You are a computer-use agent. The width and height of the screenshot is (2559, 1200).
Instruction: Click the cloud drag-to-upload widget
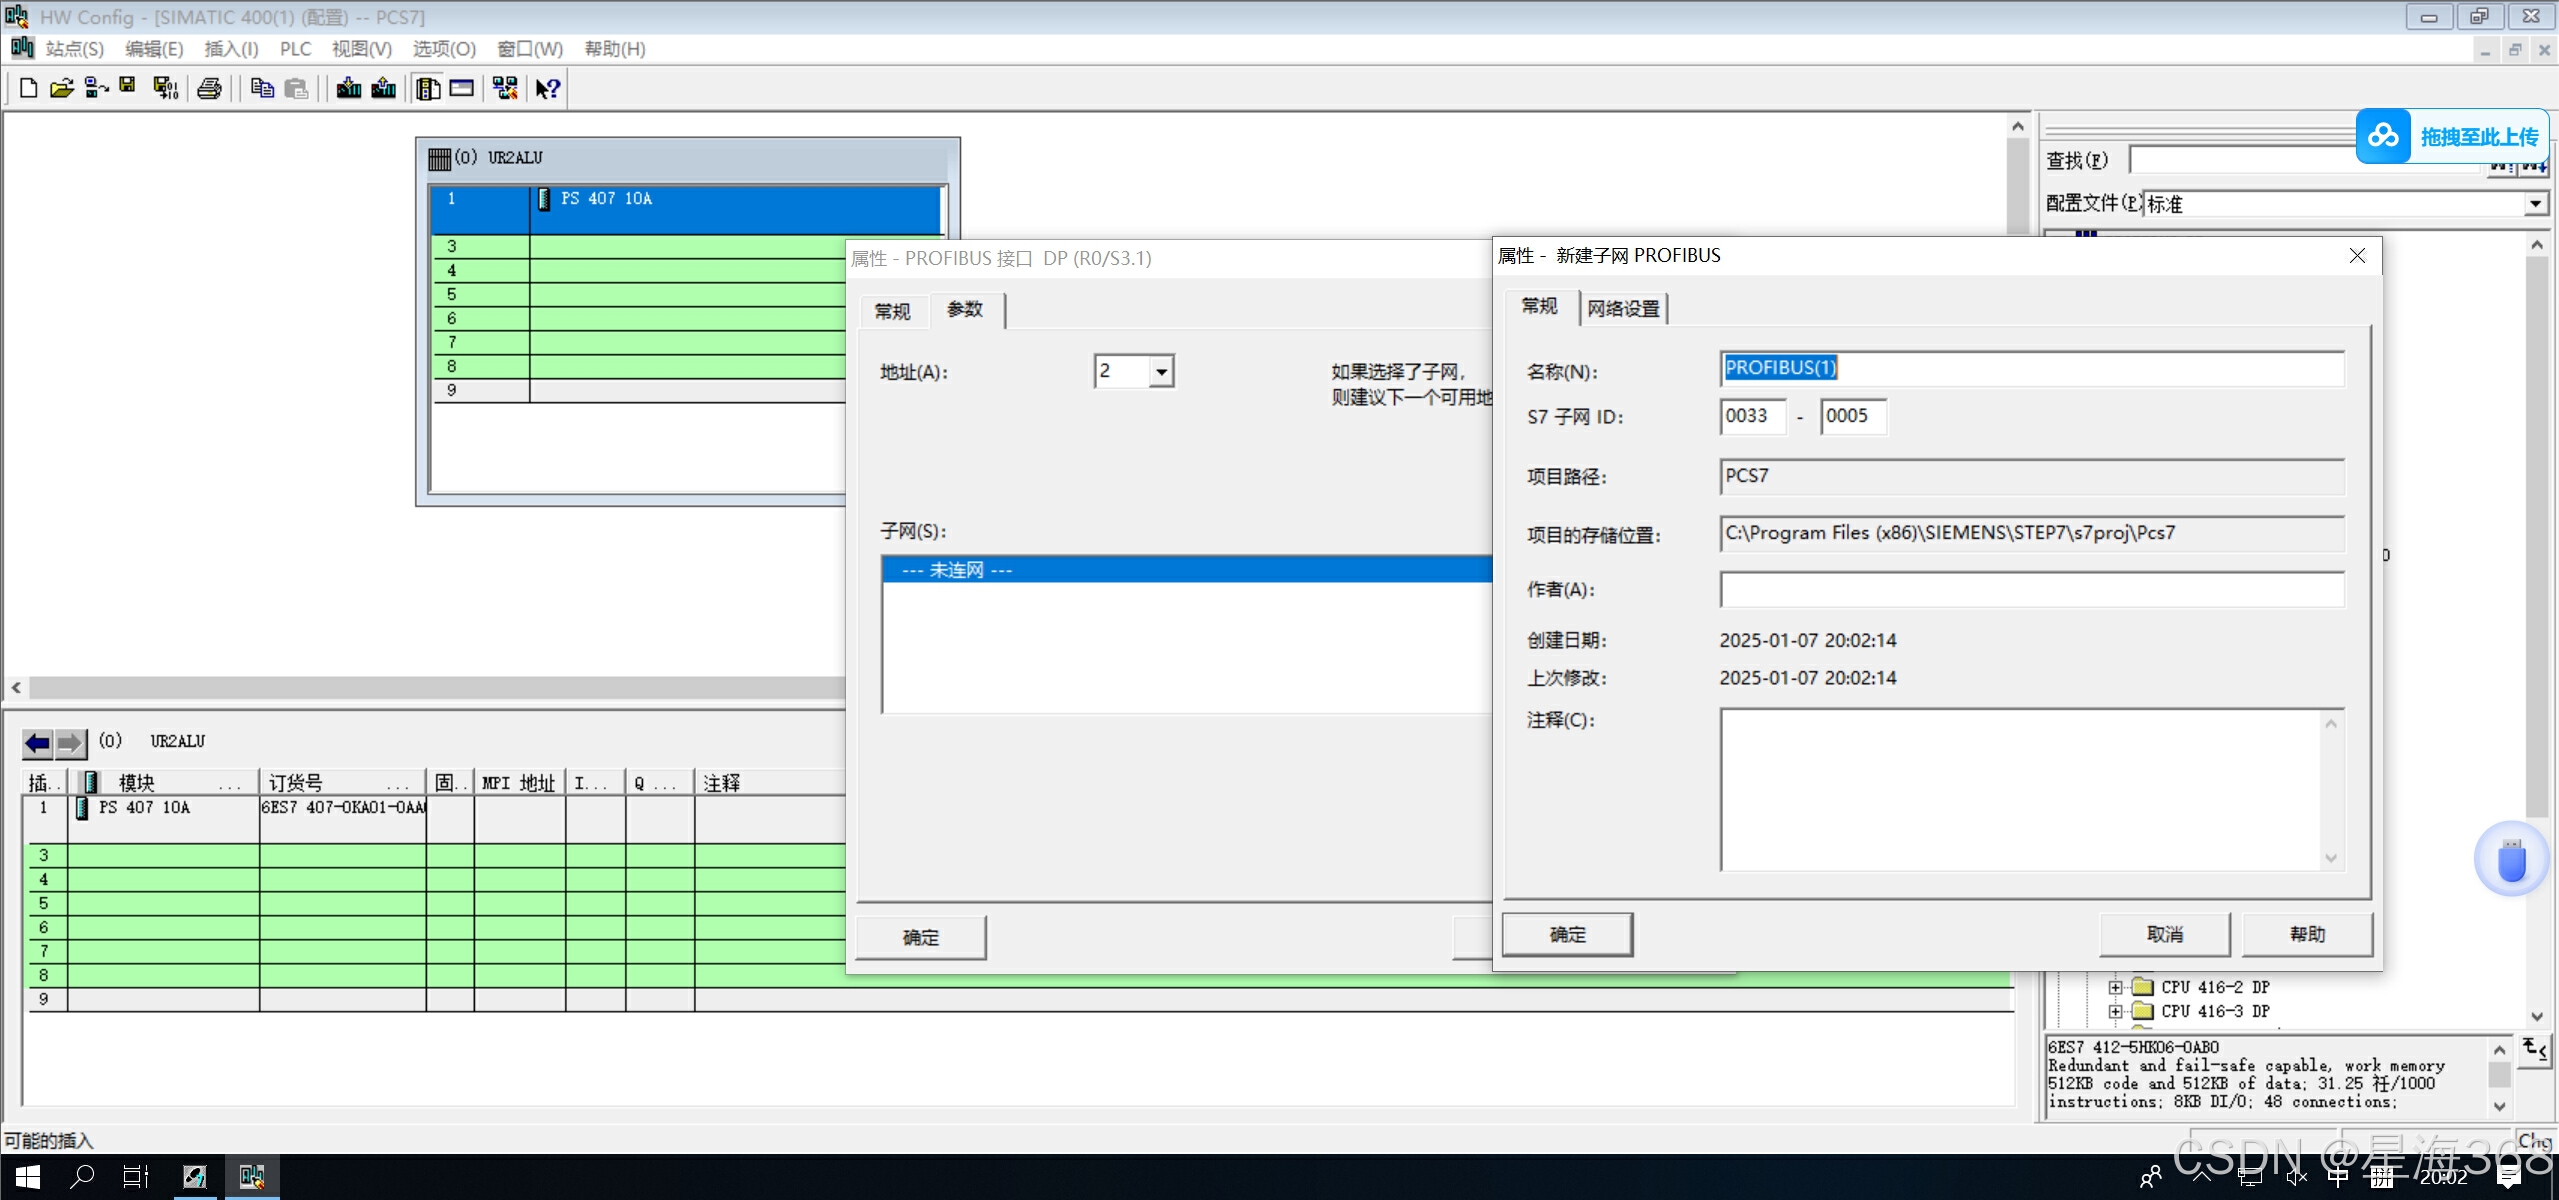(x=2451, y=136)
